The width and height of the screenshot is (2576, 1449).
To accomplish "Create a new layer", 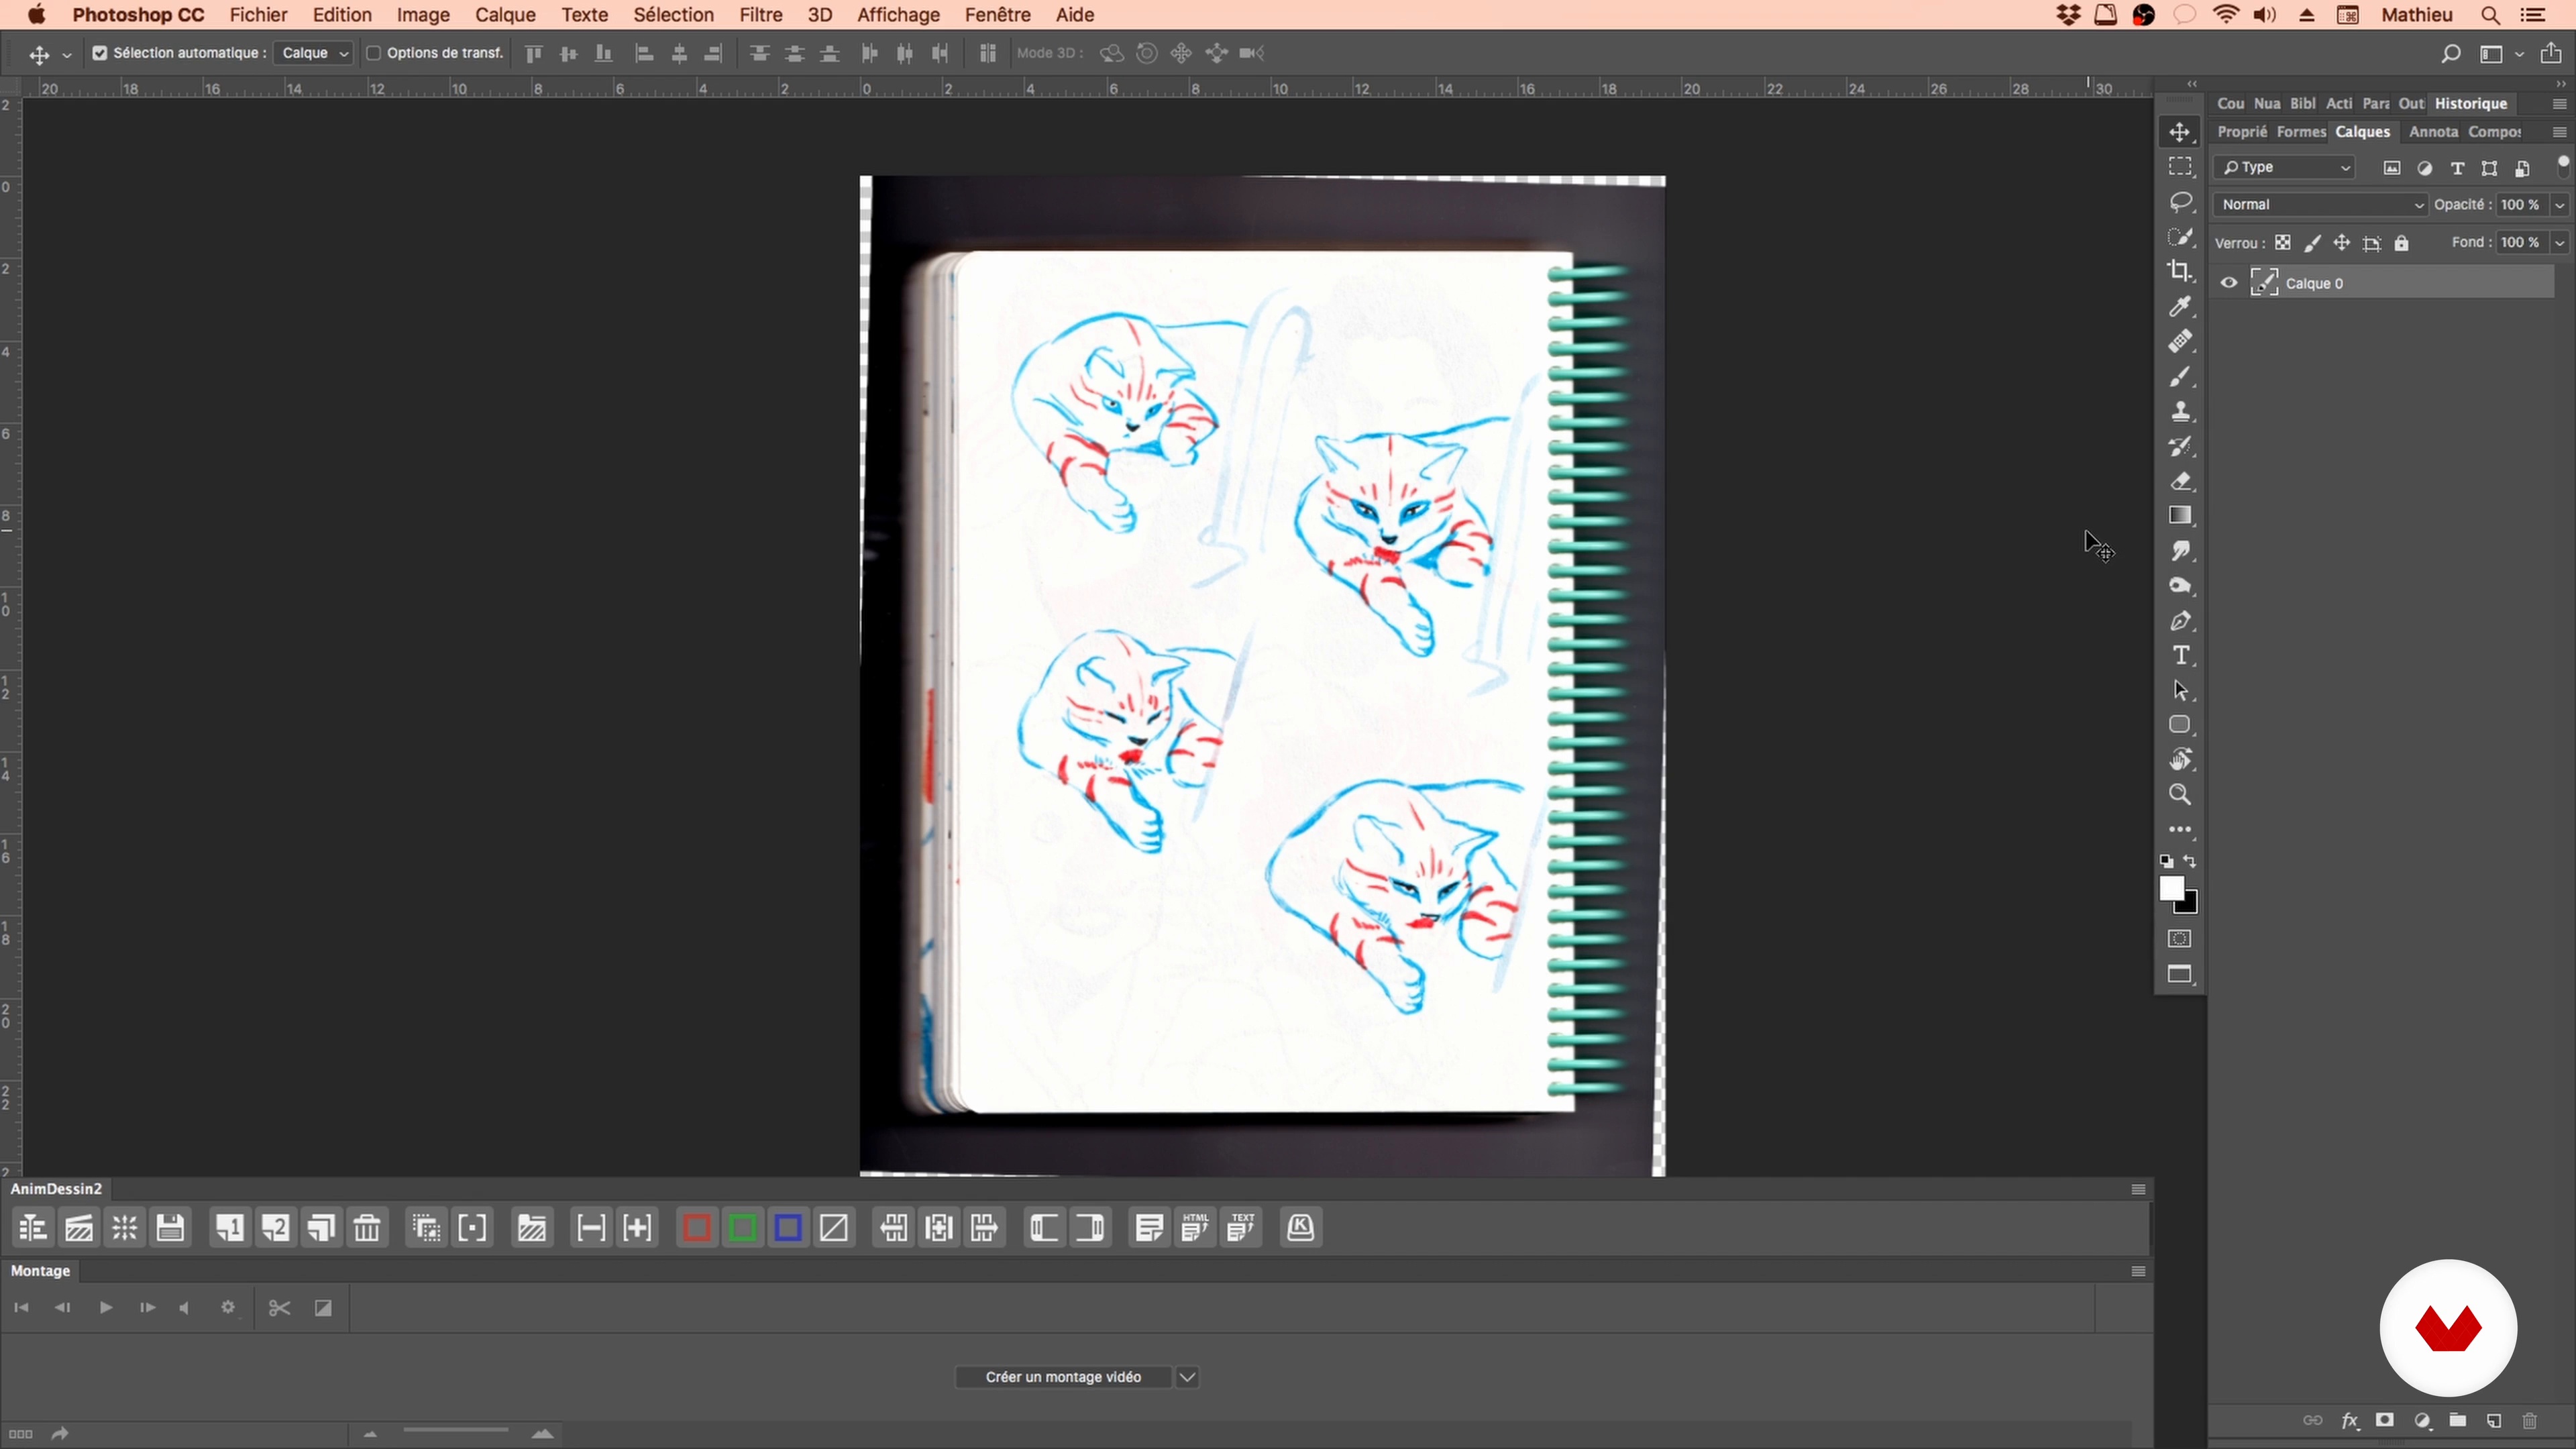I will pos(2494,1421).
